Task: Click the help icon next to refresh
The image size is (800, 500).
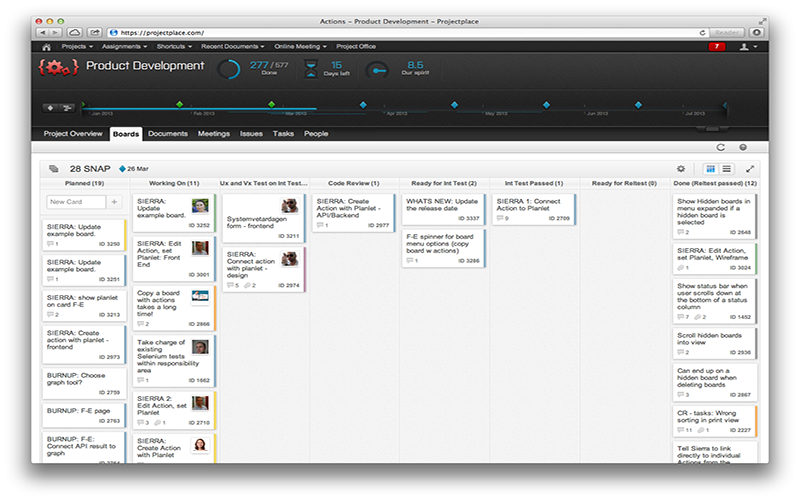Action: [x=742, y=147]
